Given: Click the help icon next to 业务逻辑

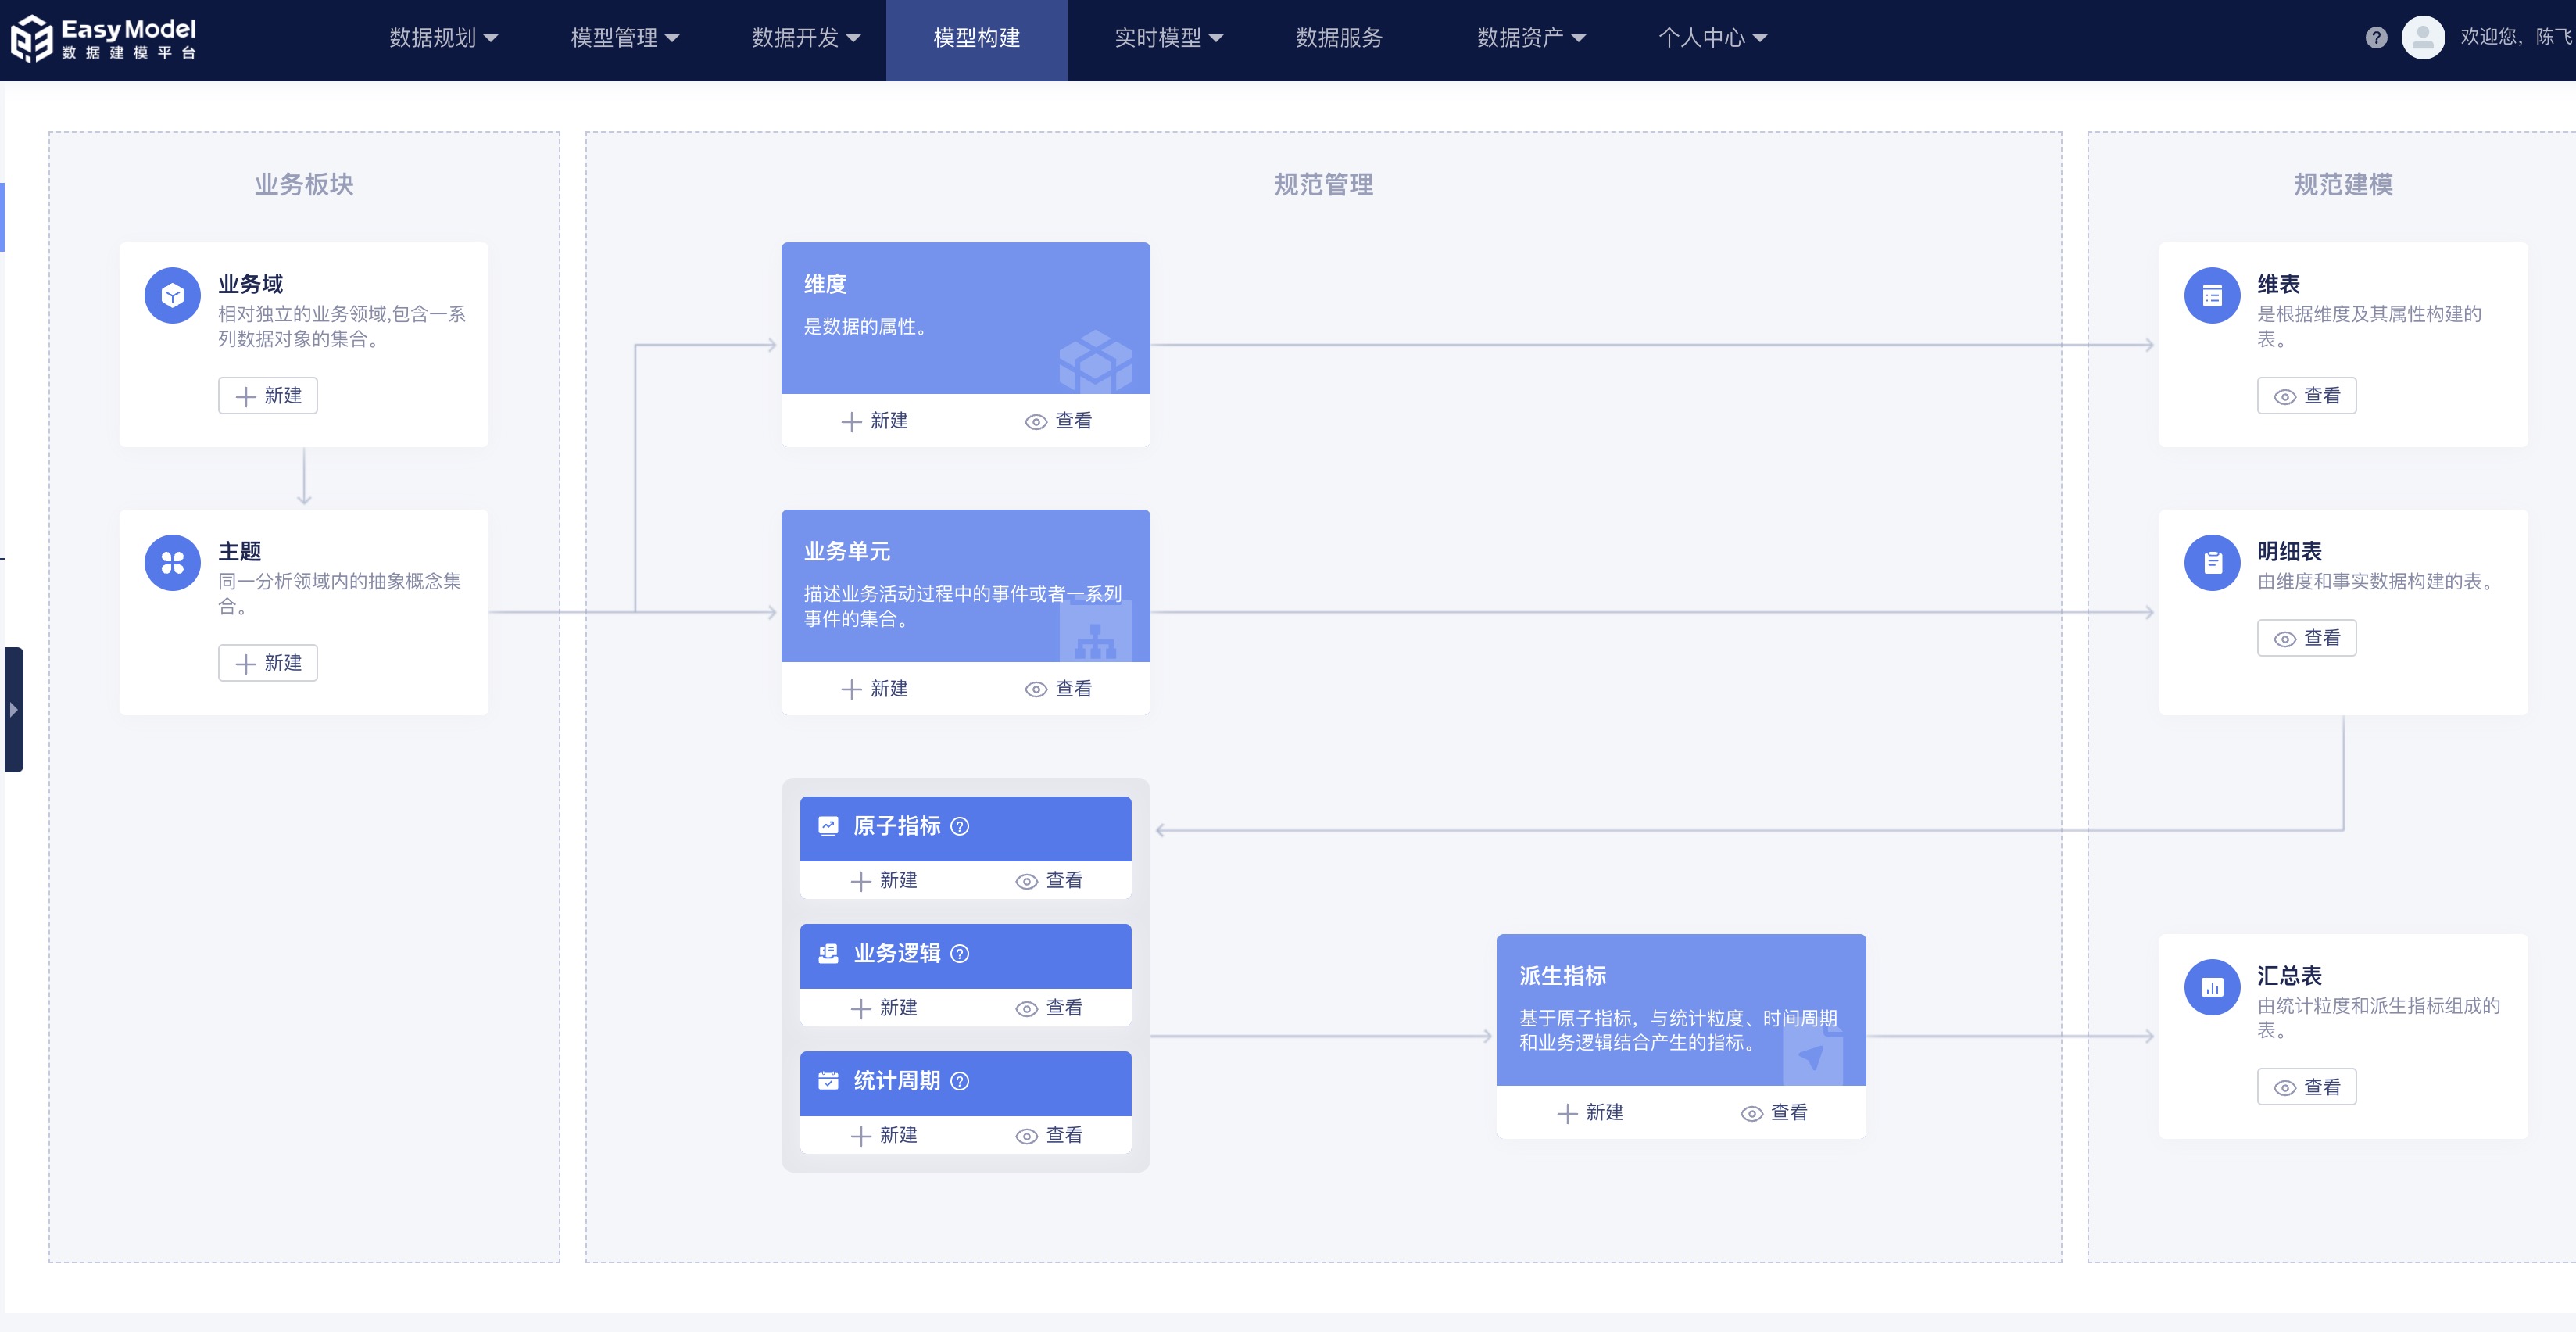Looking at the screenshot, I should pos(960,953).
